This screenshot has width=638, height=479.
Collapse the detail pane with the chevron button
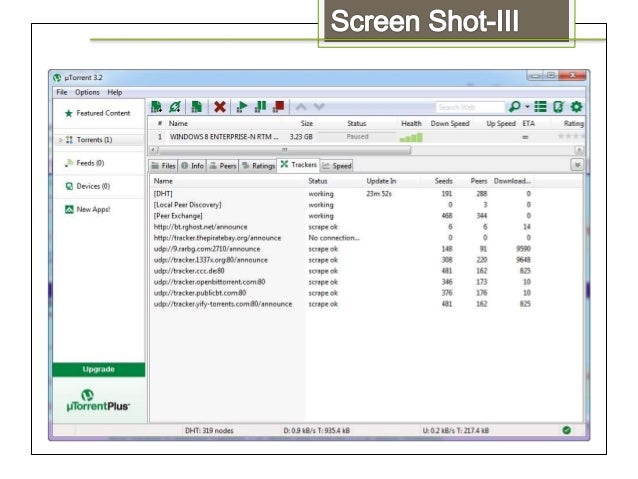tap(577, 165)
